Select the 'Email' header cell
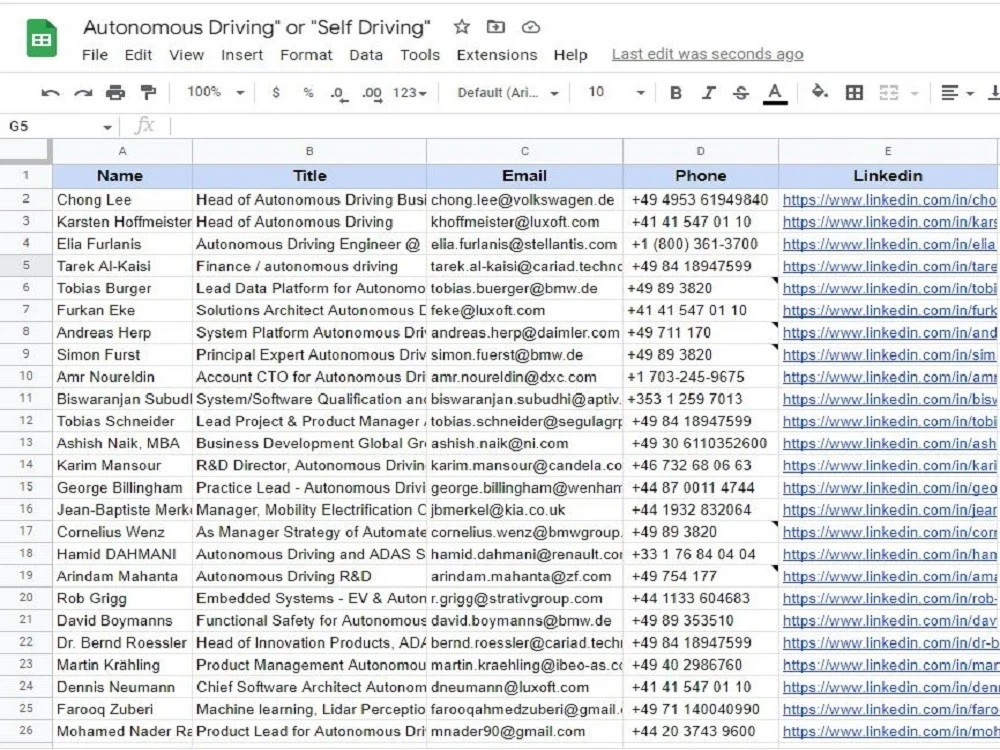The height and width of the screenshot is (750, 1000). [x=525, y=176]
